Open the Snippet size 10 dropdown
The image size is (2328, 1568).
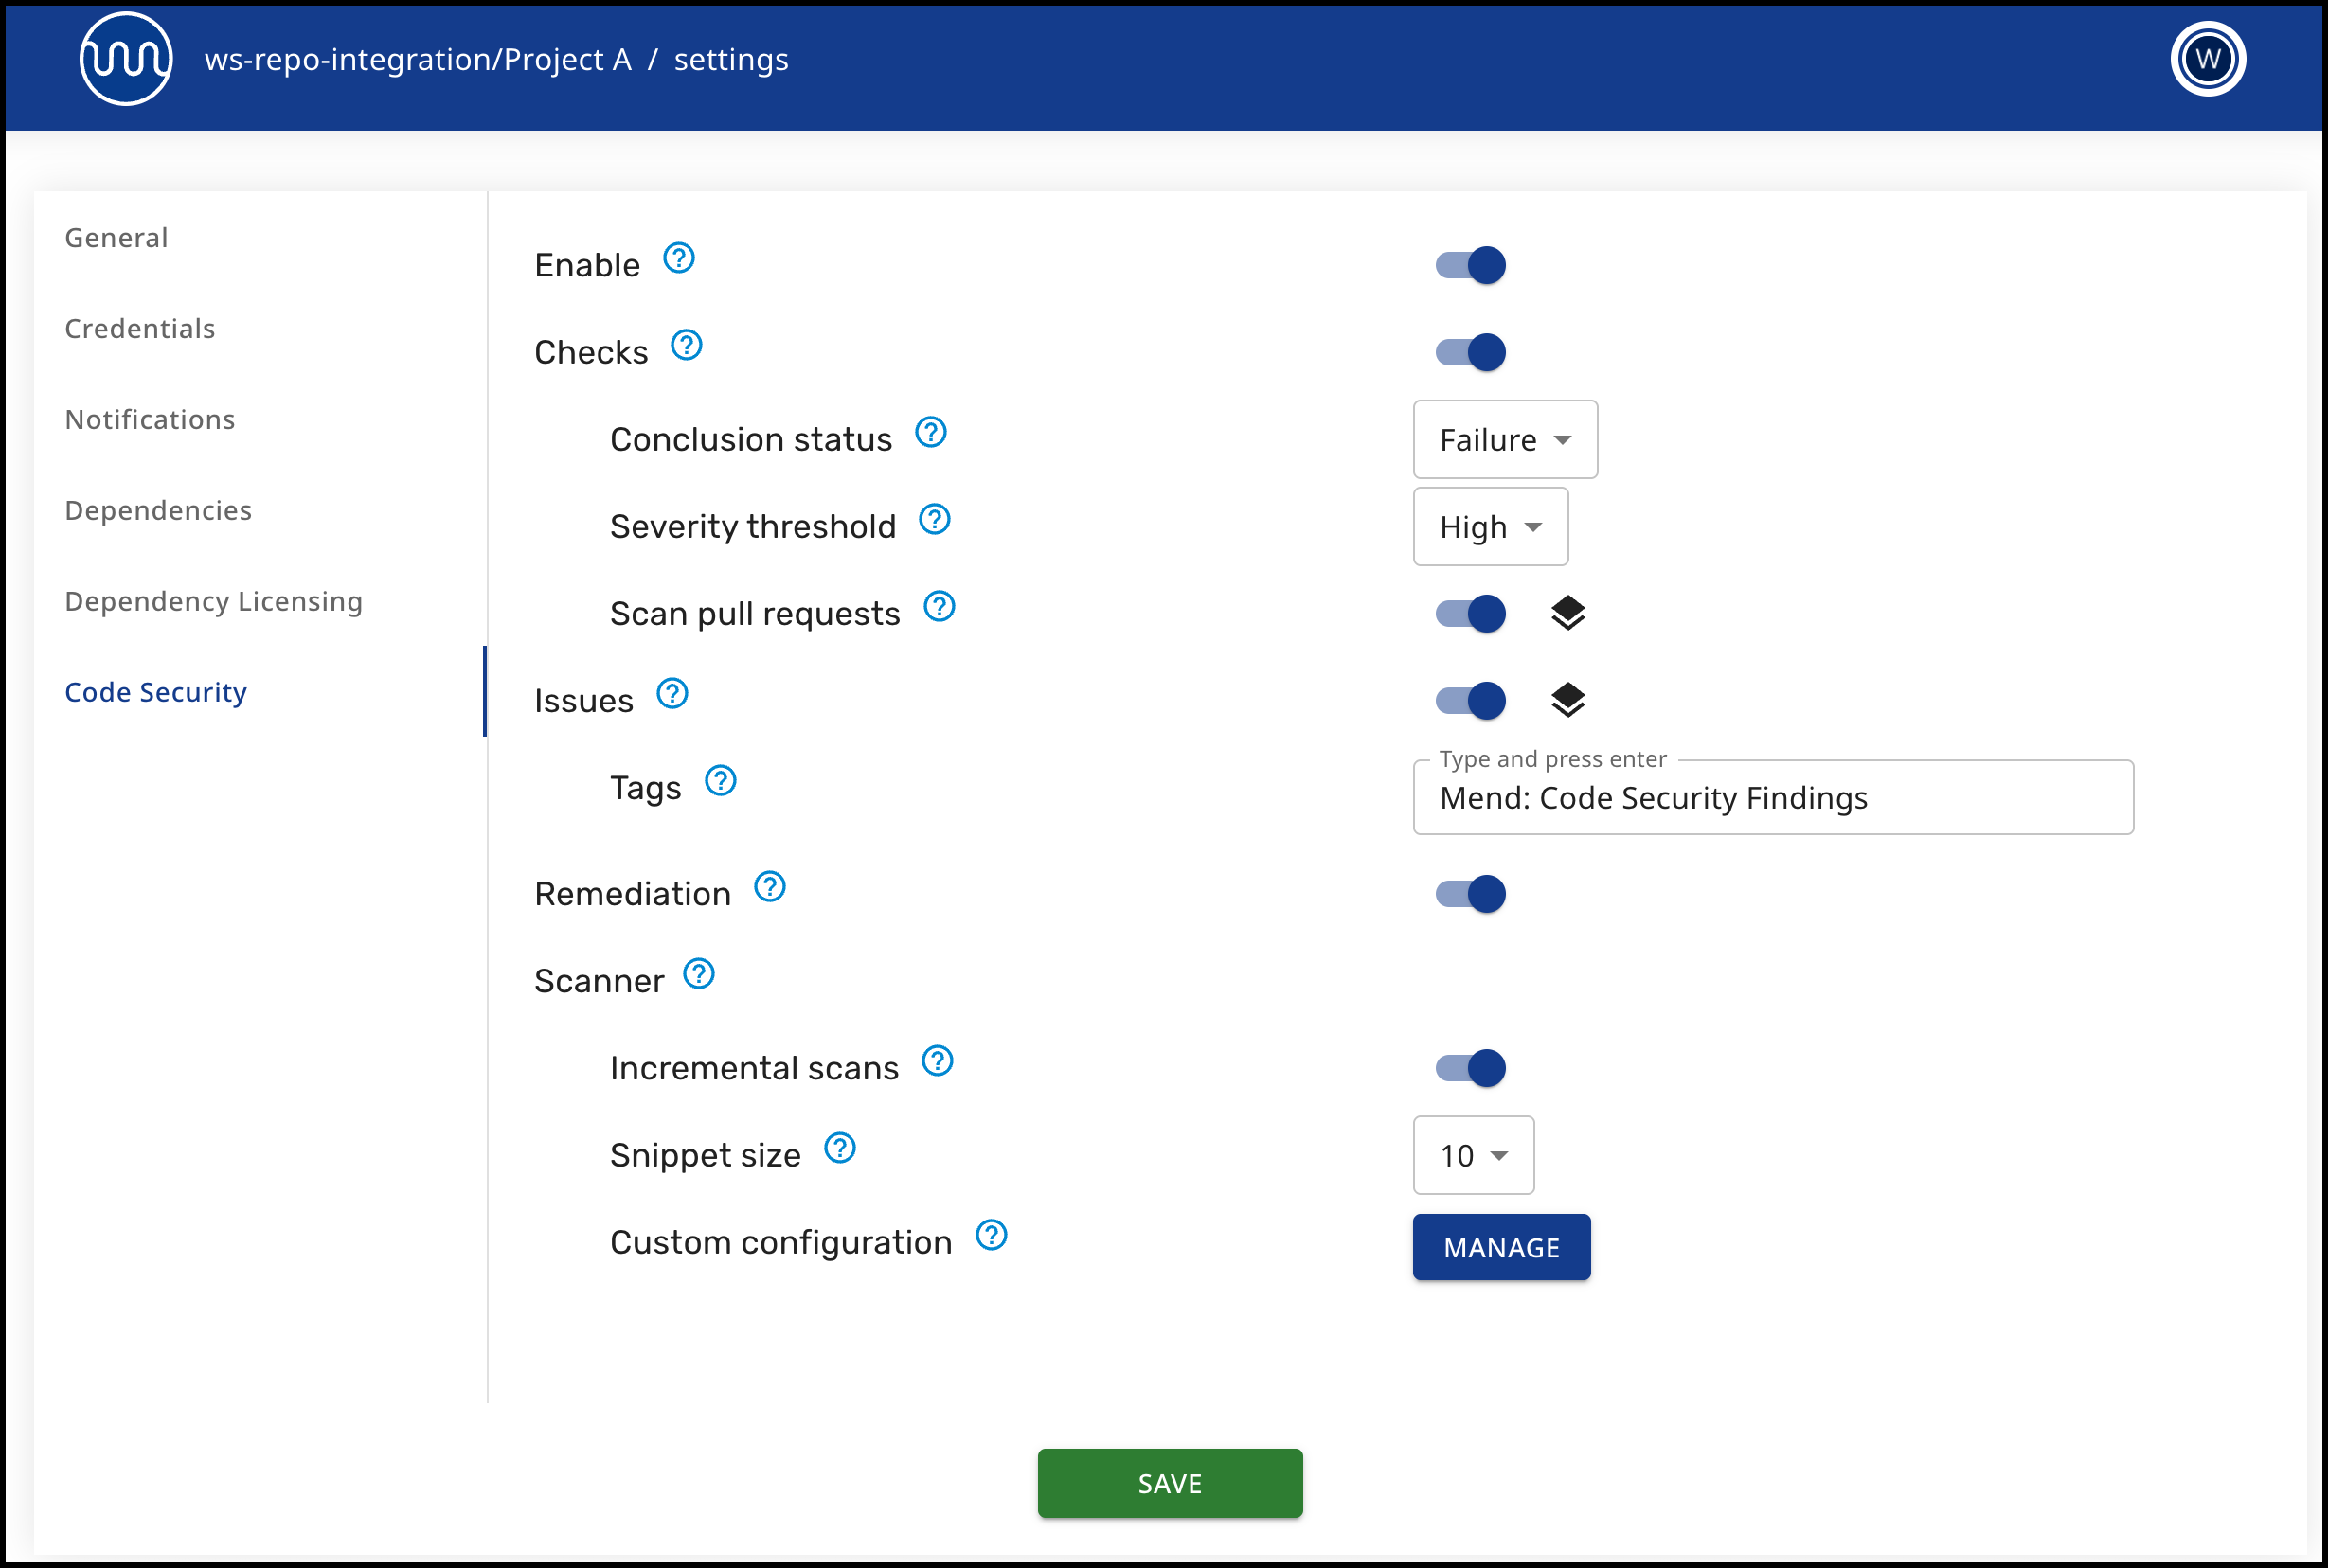coord(1473,1155)
